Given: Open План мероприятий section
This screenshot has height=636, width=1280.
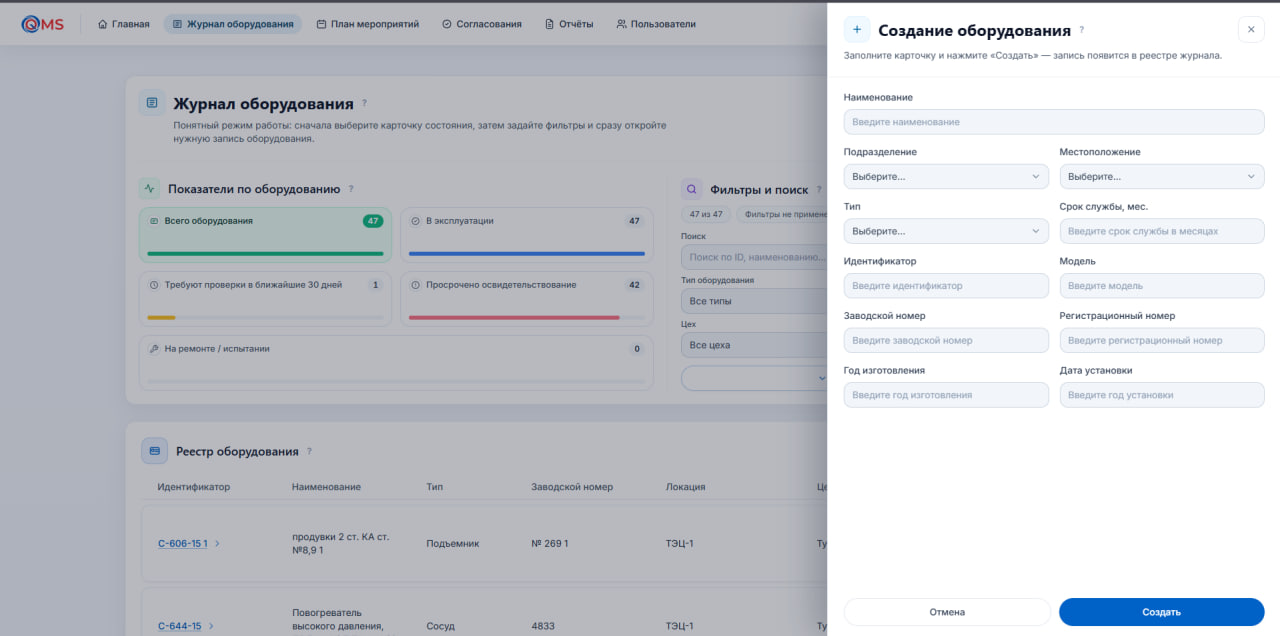Looking at the screenshot, I should point(367,24).
